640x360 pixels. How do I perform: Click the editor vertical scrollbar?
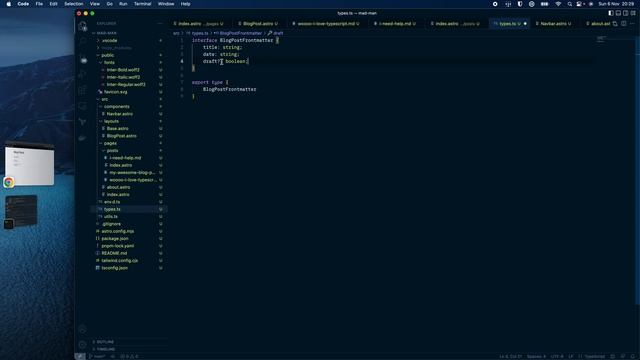[637, 169]
